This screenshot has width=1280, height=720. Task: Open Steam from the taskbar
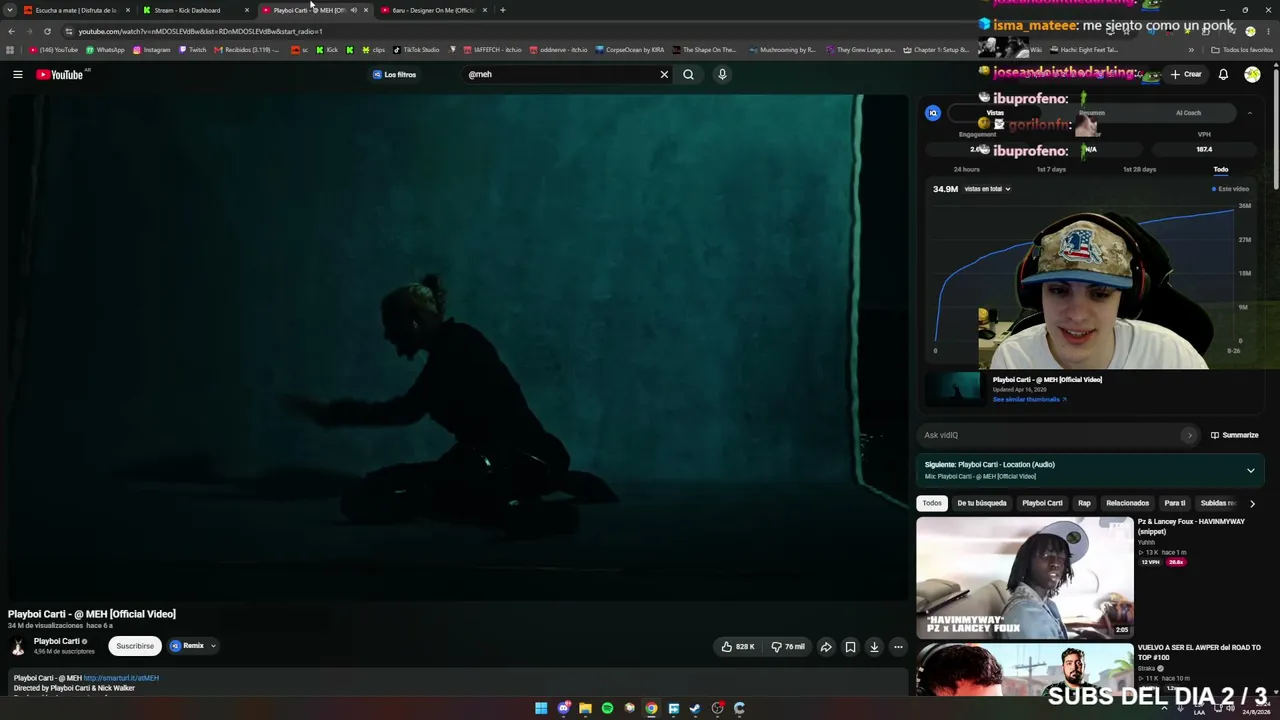click(x=695, y=708)
